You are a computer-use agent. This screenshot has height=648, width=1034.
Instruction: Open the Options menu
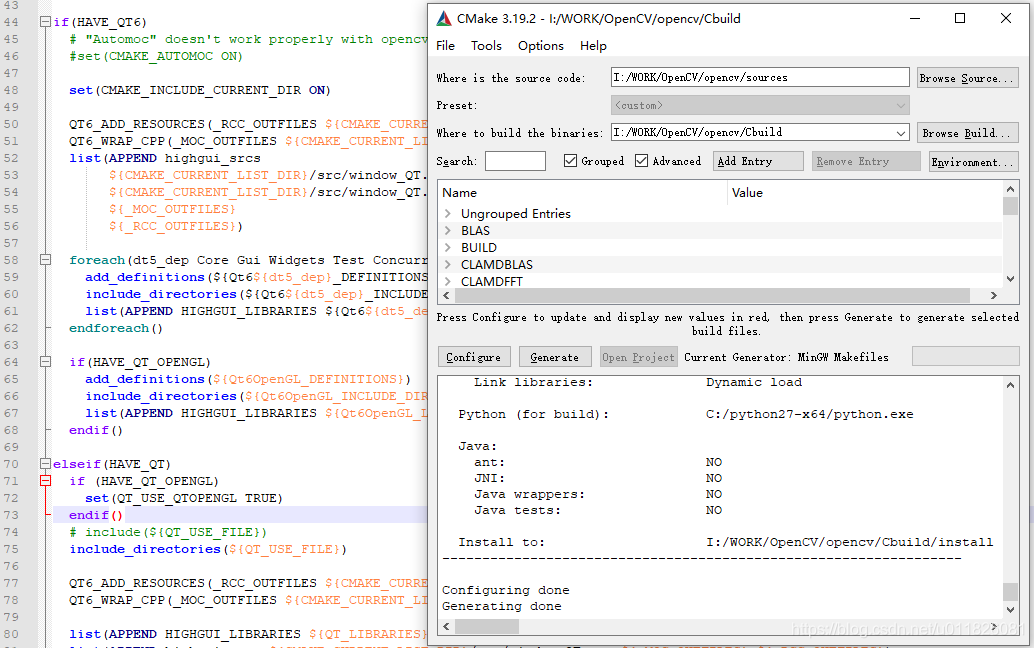pyautogui.click(x=541, y=45)
